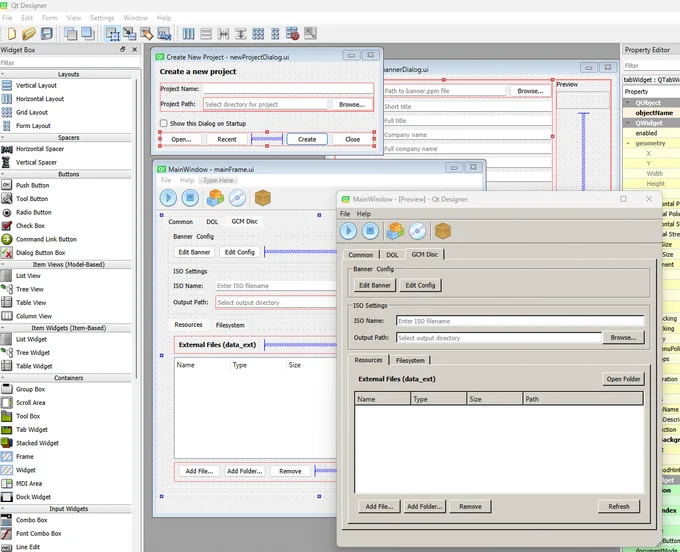This screenshot has width=680, height=552.
Task: Switch to Filesystem tab in preview window
Action: pyautogui.click(x=410, y=360)
